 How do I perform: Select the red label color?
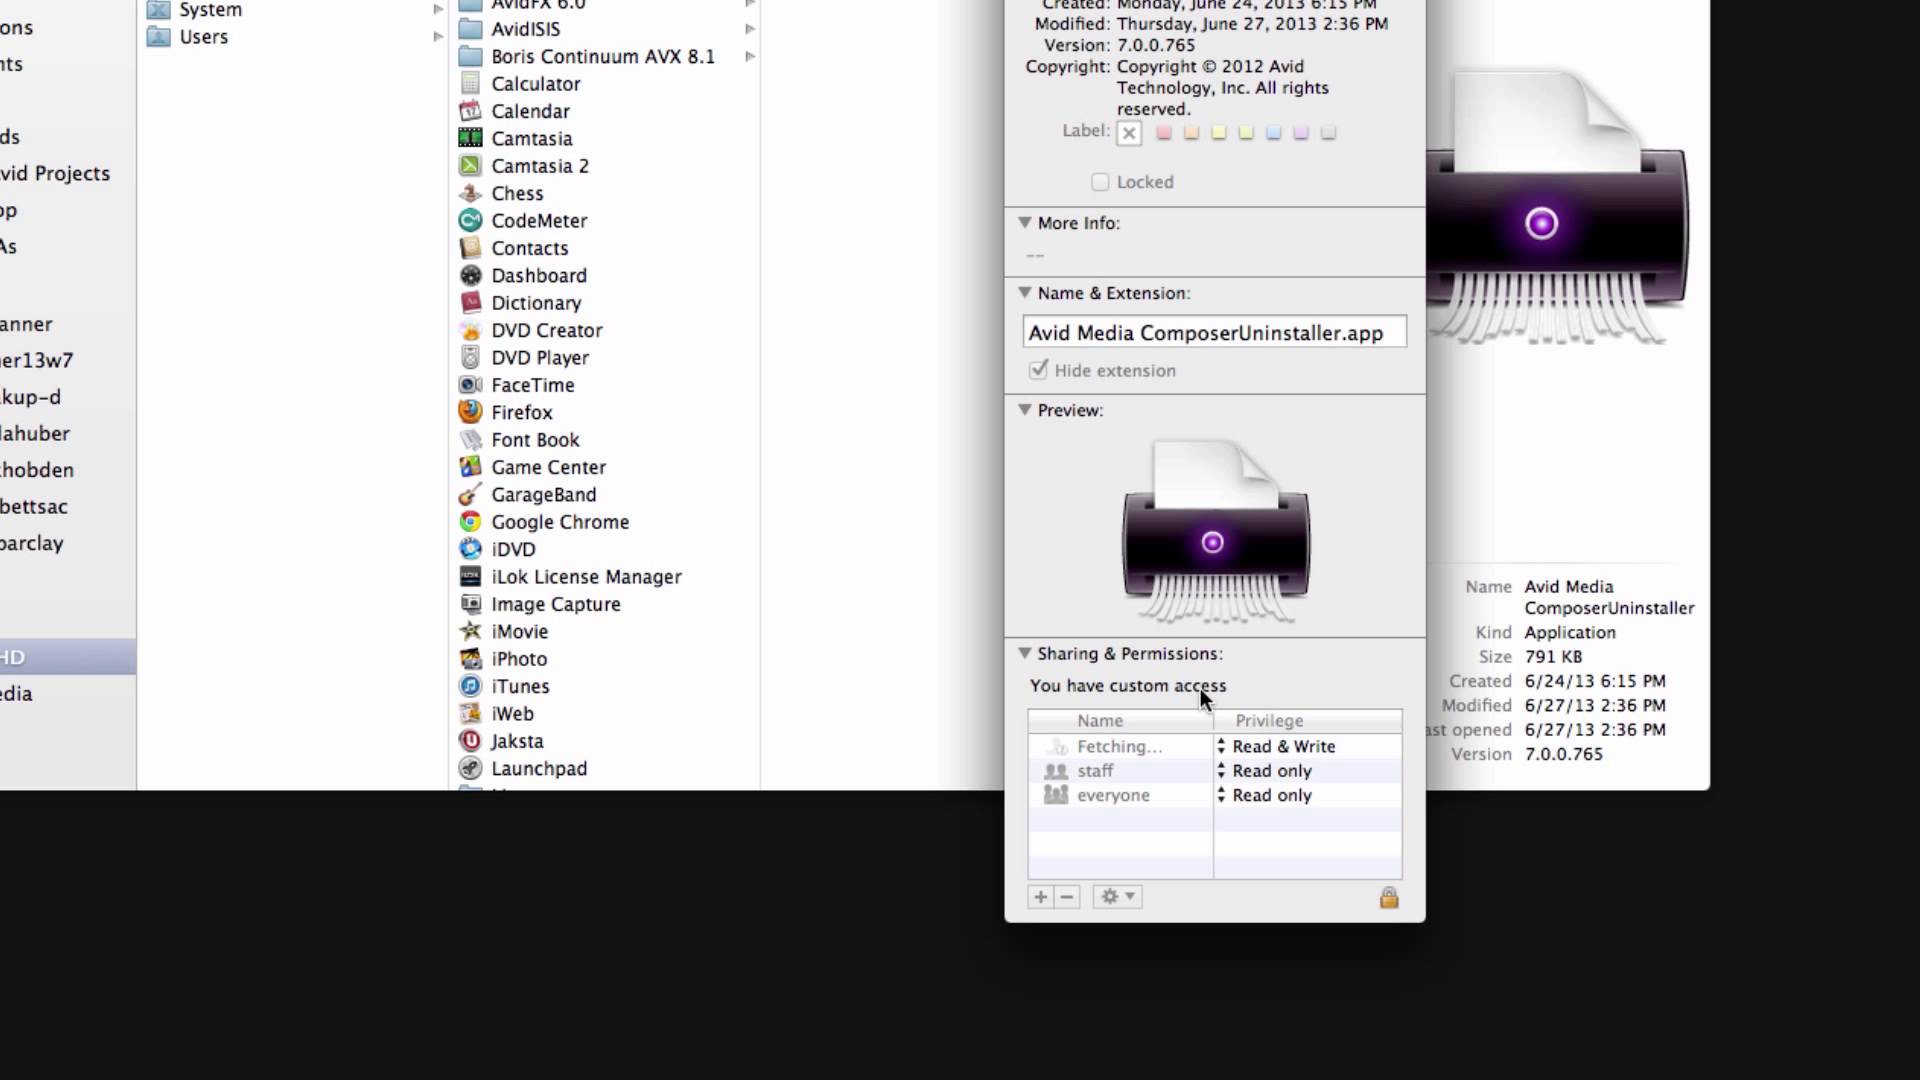1164,132
